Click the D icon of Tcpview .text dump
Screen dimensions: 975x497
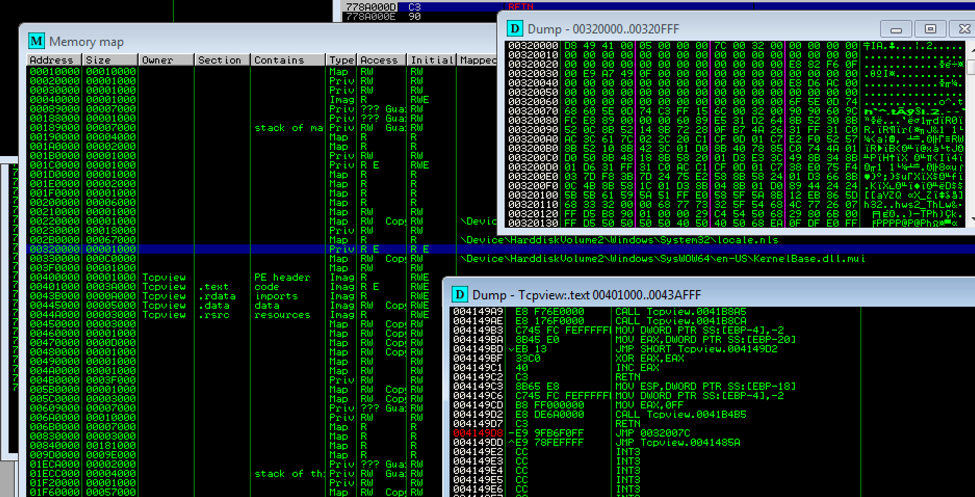(x=459, y=294)
